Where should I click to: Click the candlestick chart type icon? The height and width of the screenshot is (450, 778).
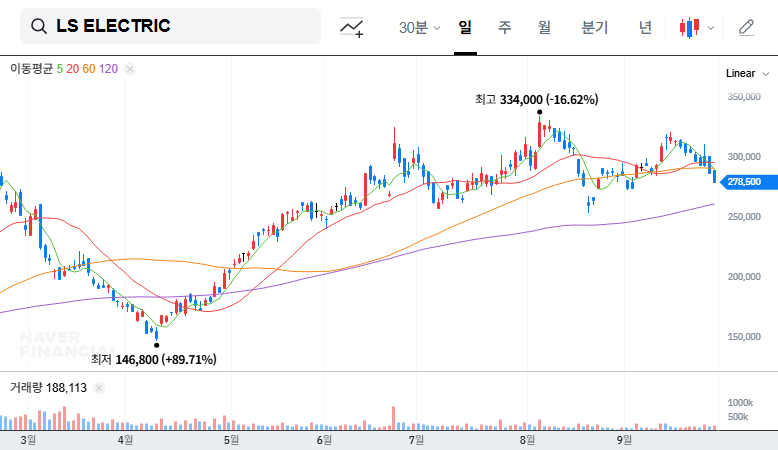click(690, 28)
